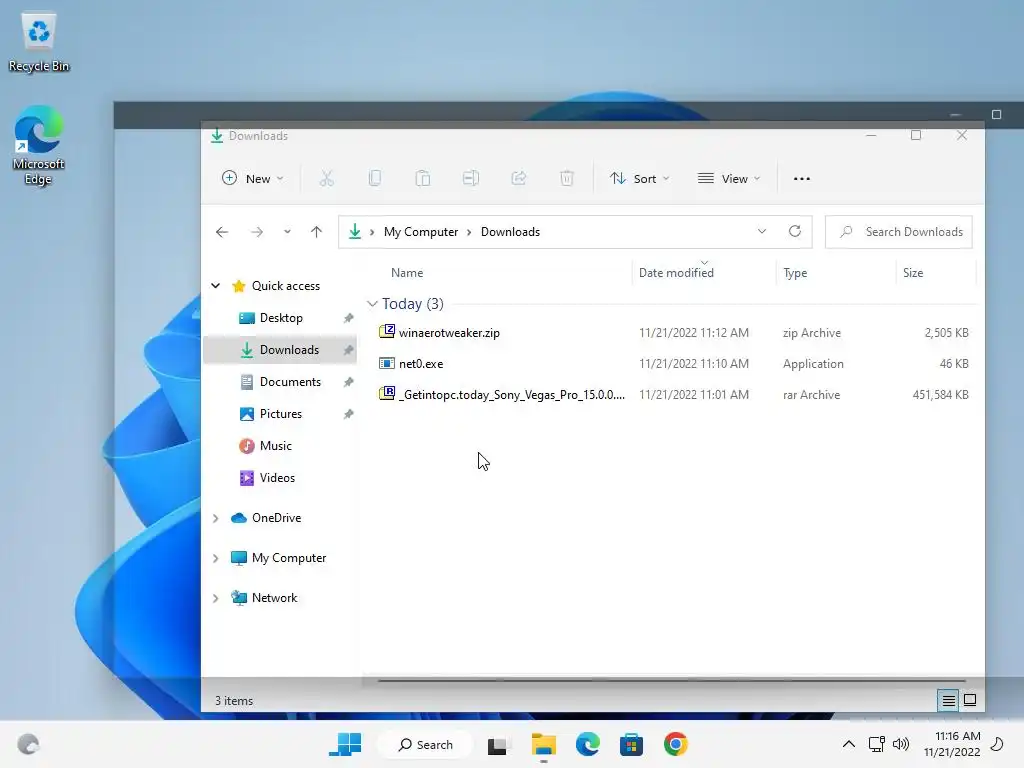Click the pin icon beside Pictures

pyautogui.click(x=348, y=414)
